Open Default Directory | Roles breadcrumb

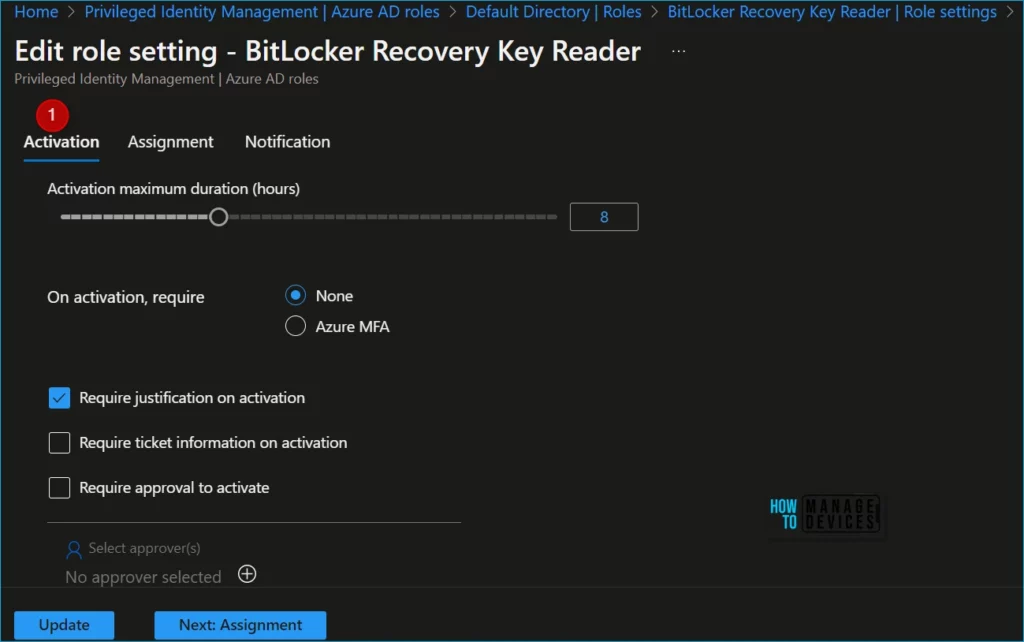coord(553,12)
